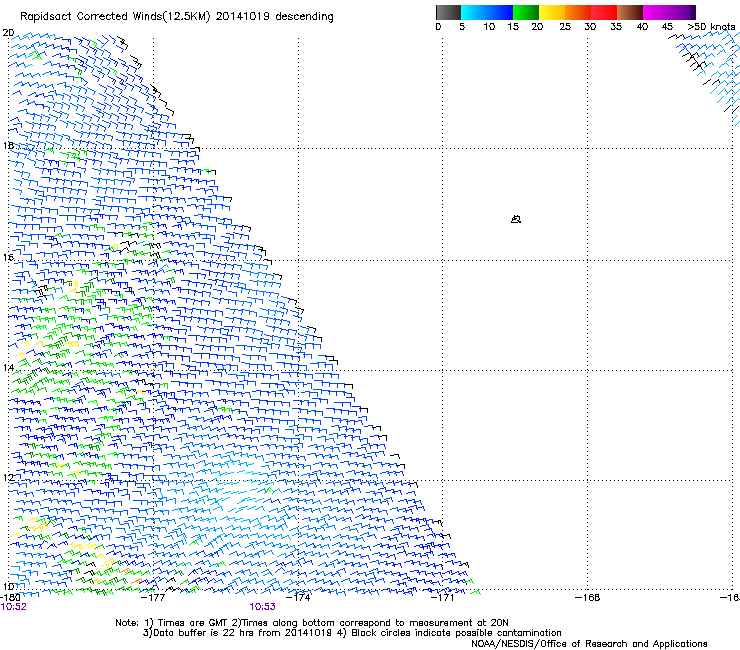Click the latitude label 18
The image size is (740, 650).
[8, 145]
